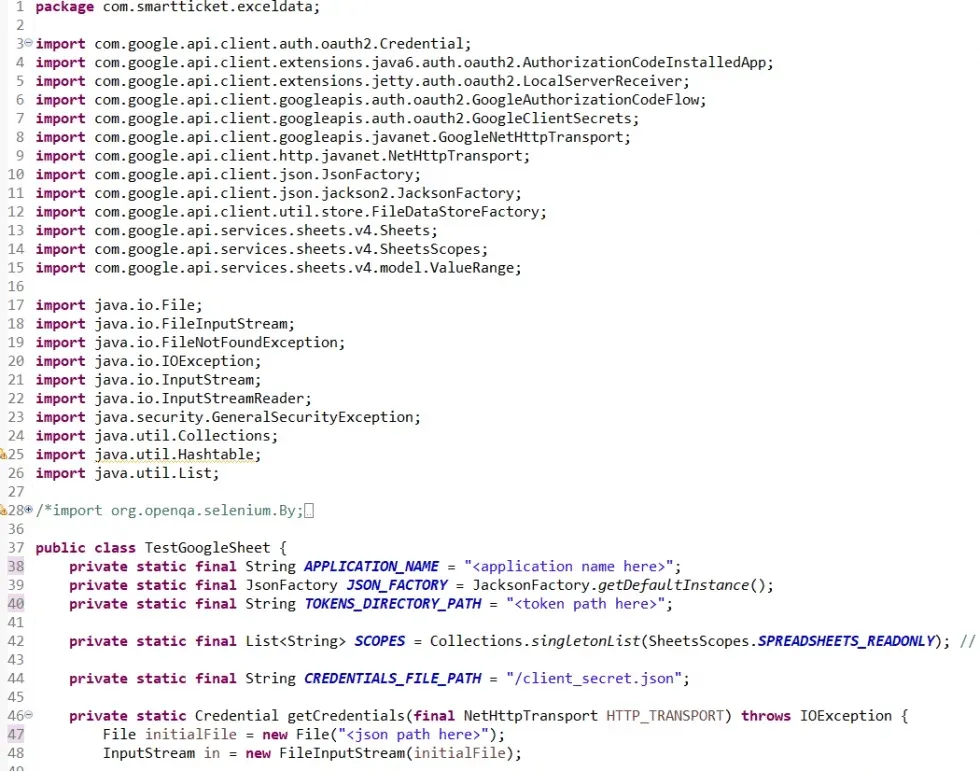Click FileDataStoreFactory in the line 12 import
The width and height of the screenshot is (980, 771).
click(455, 212)
